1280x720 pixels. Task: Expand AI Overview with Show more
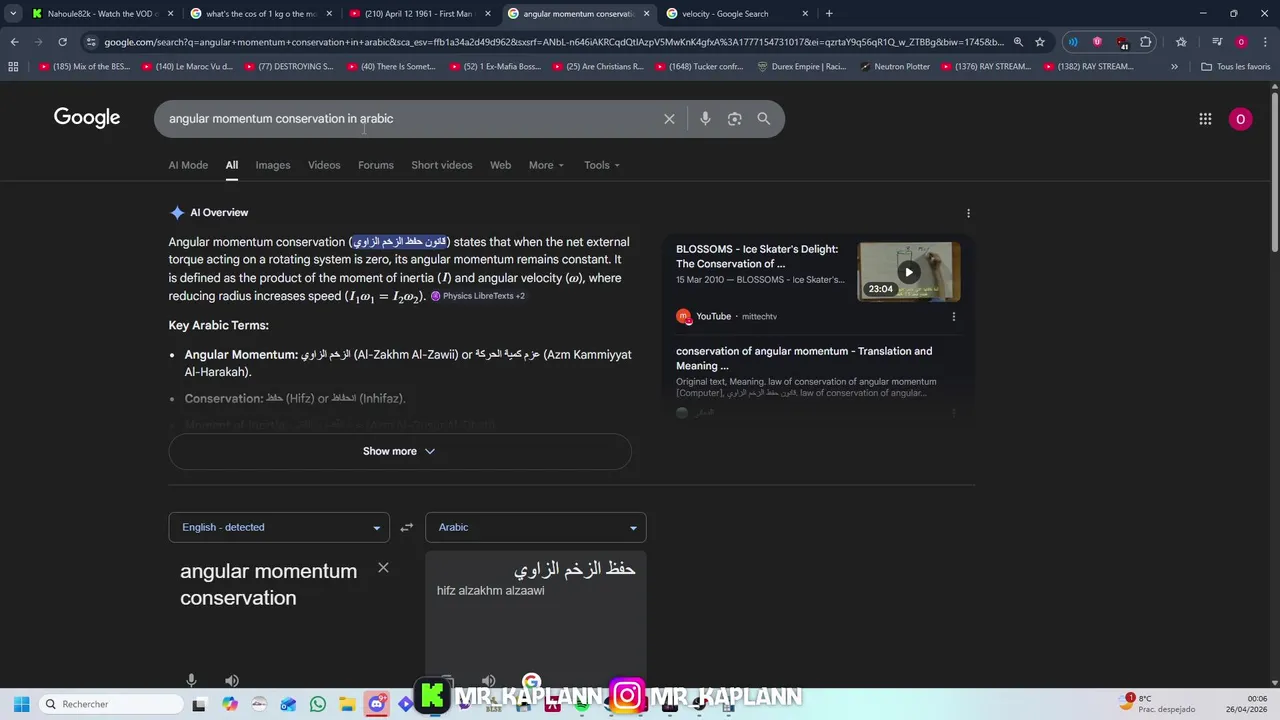(x=400, y=451)
